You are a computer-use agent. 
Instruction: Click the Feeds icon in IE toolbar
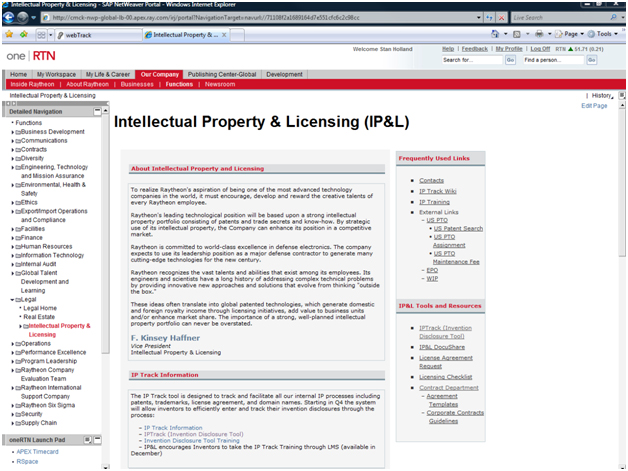pos(517,34)
